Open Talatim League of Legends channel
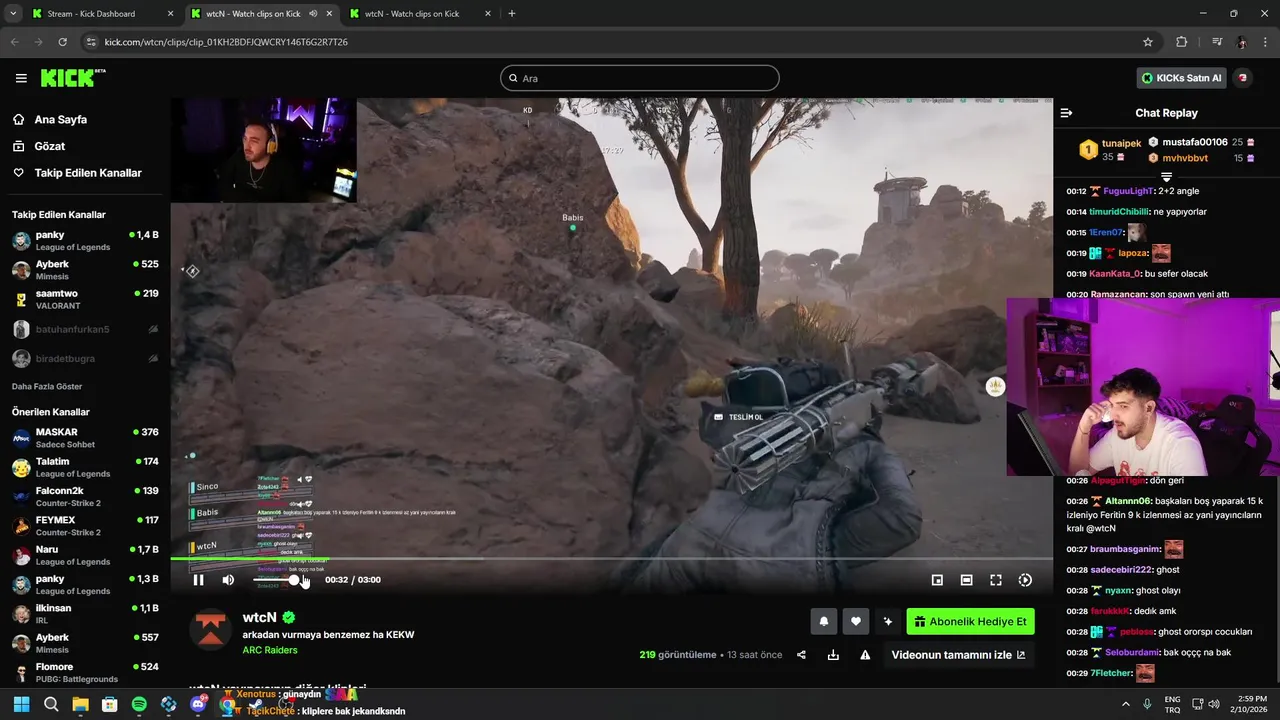The width and height of the screenshot is (1280, 720). coord(85,467)
